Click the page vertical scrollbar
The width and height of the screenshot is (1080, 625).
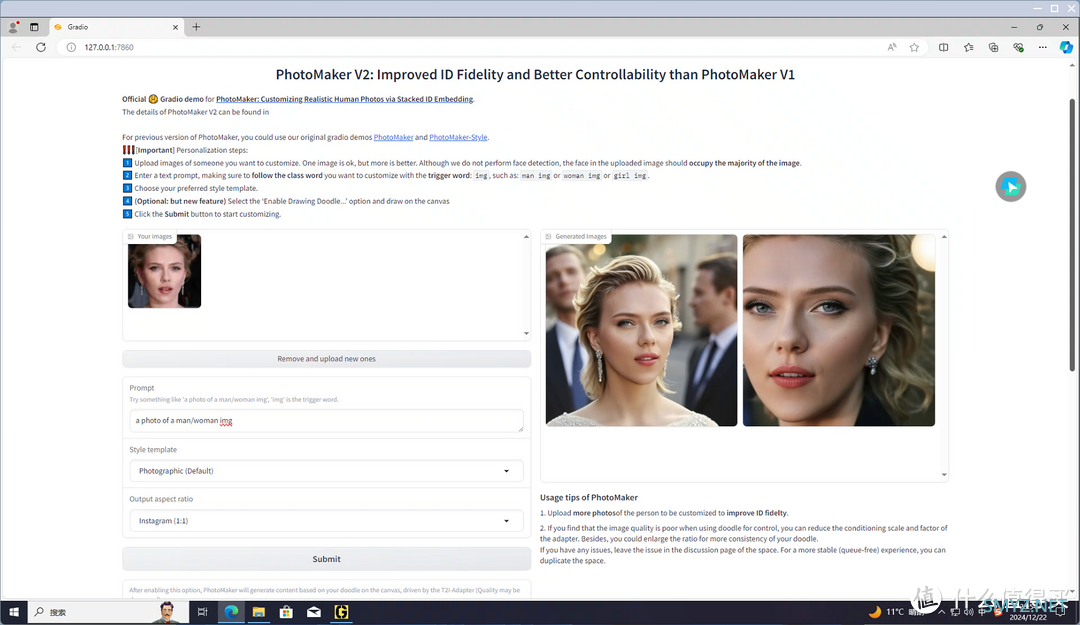pyautogui.click(x=1072, y=234)
